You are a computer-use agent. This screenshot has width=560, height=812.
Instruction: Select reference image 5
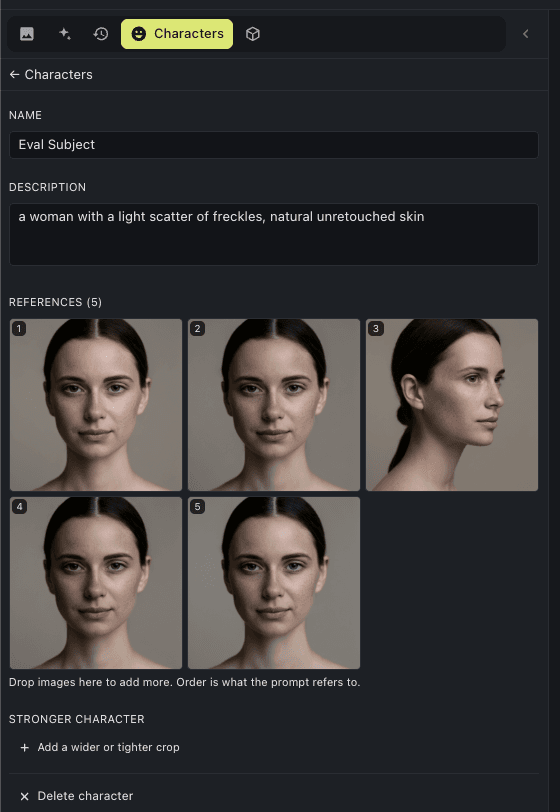tap(274, 583)
